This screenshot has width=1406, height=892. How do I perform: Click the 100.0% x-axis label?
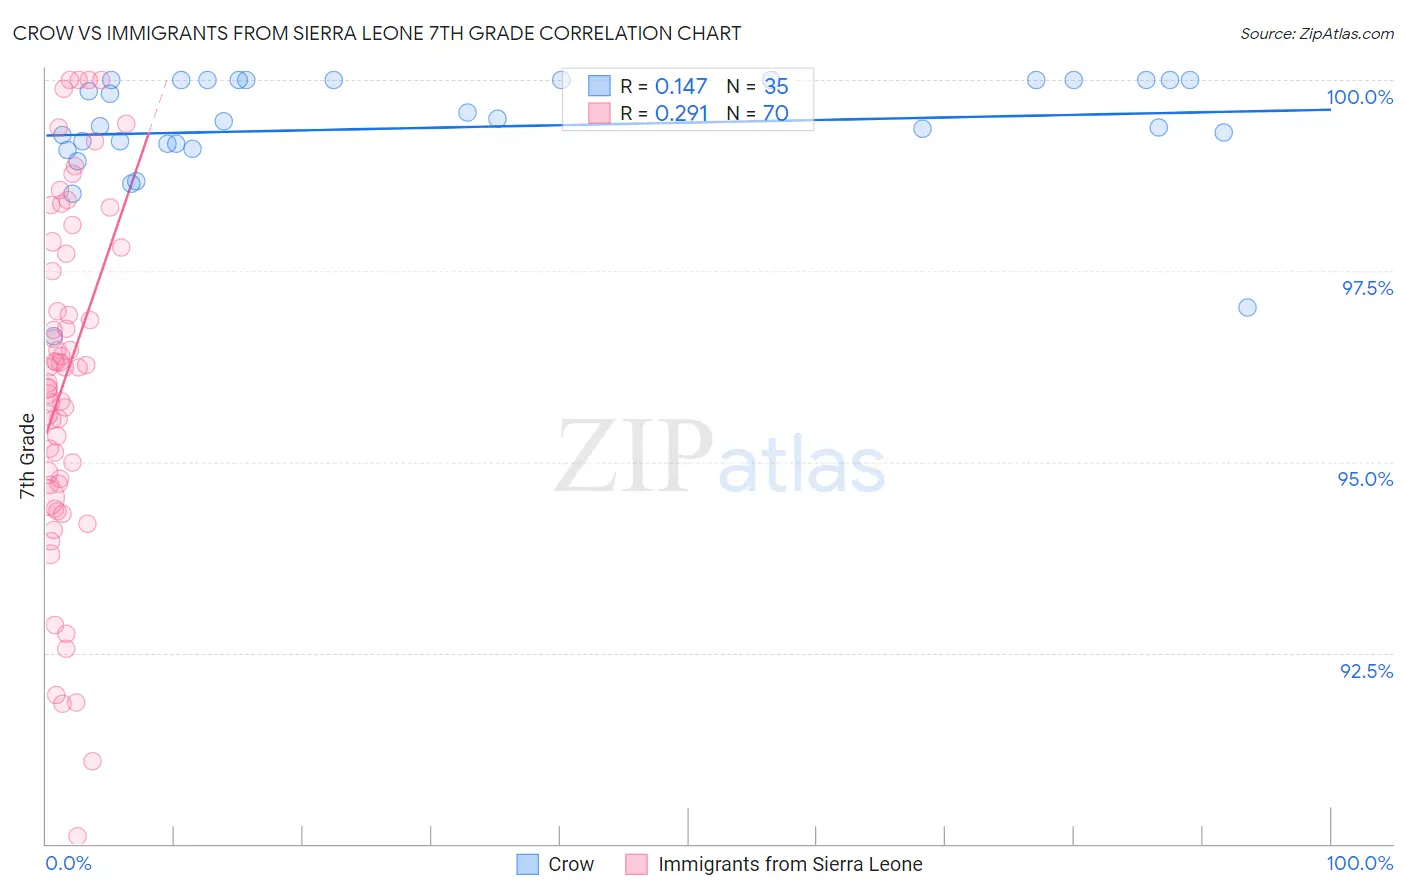(1359, 863)
